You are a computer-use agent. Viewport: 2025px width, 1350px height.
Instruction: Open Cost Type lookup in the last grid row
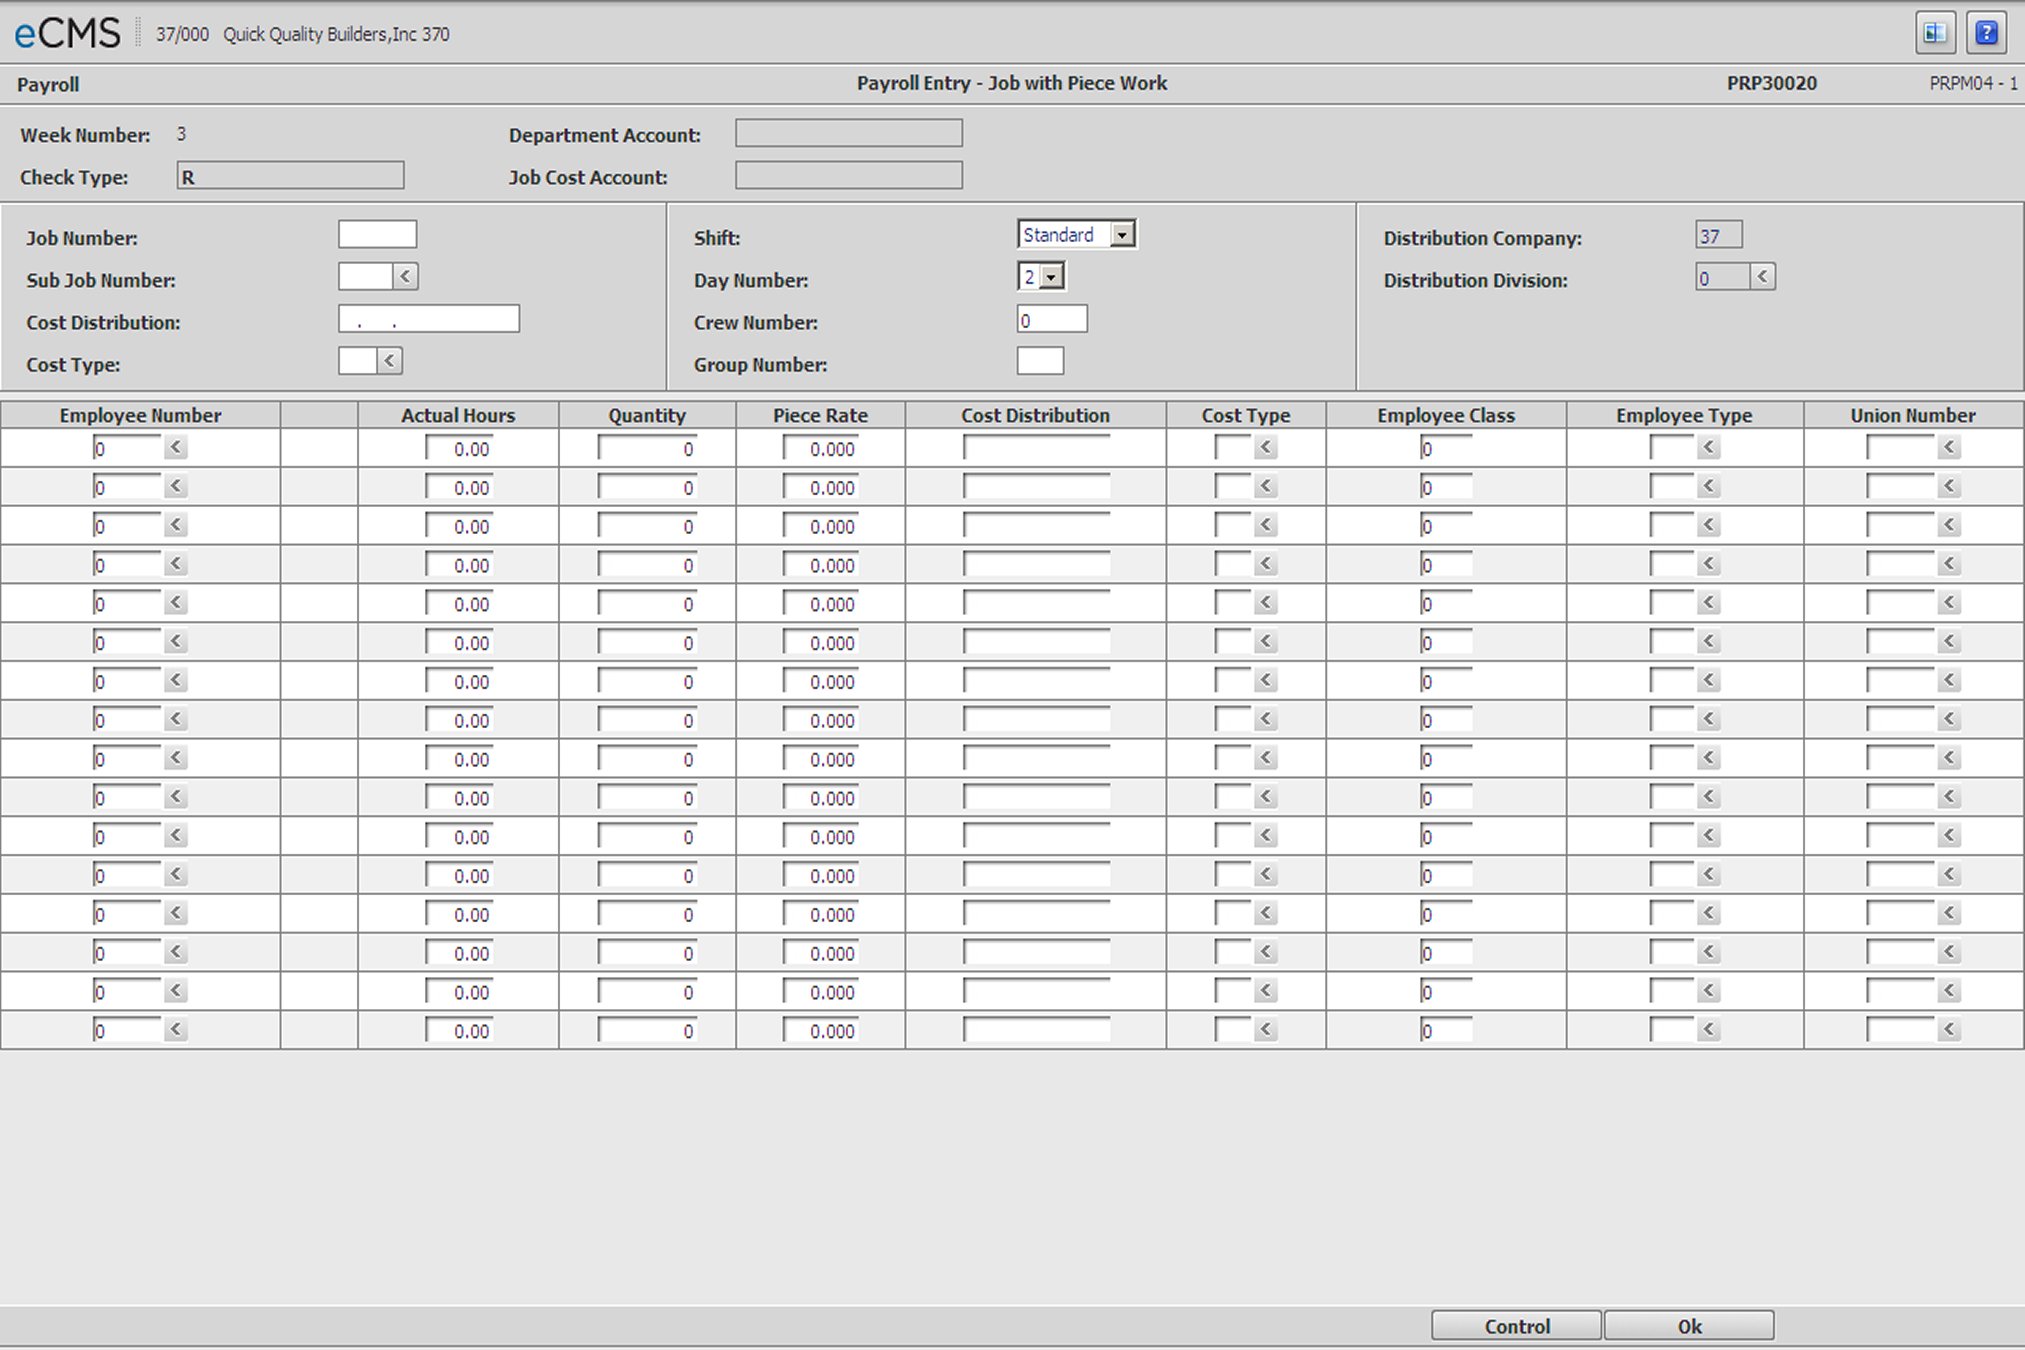[1266, 1030]
